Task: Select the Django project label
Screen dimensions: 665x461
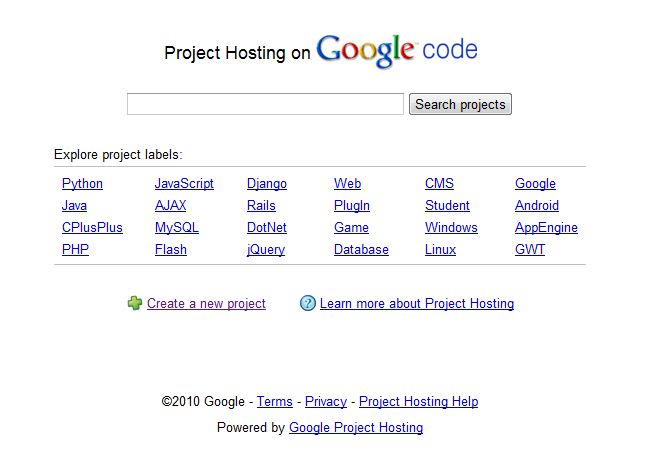Action: coord(267,184)
